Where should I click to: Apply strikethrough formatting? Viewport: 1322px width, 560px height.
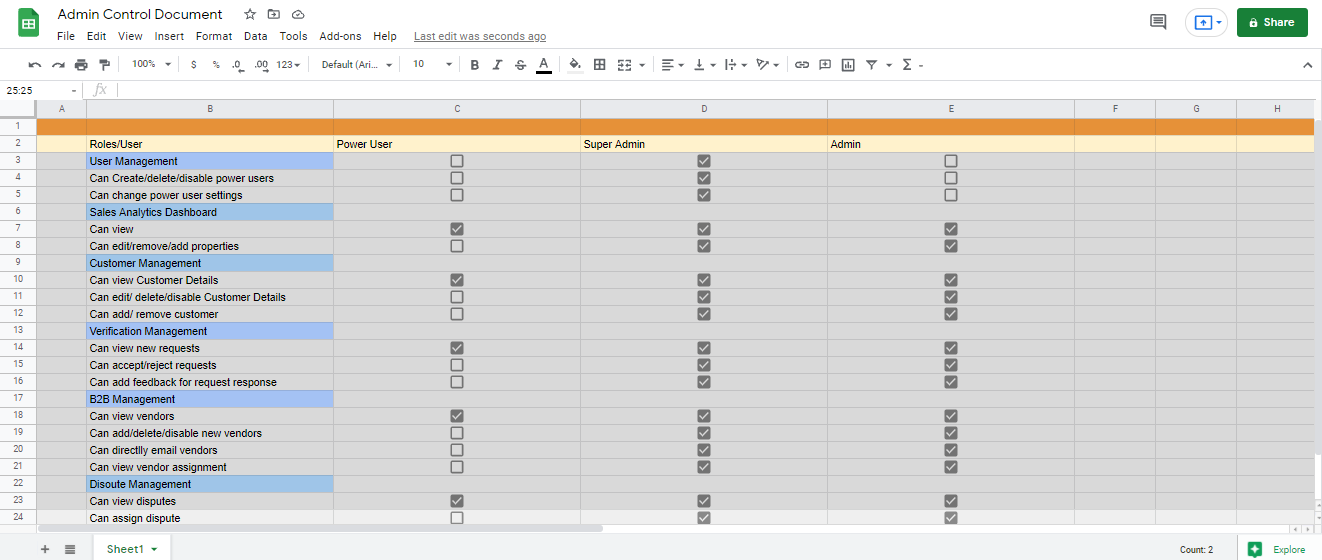tap(520, 65)
